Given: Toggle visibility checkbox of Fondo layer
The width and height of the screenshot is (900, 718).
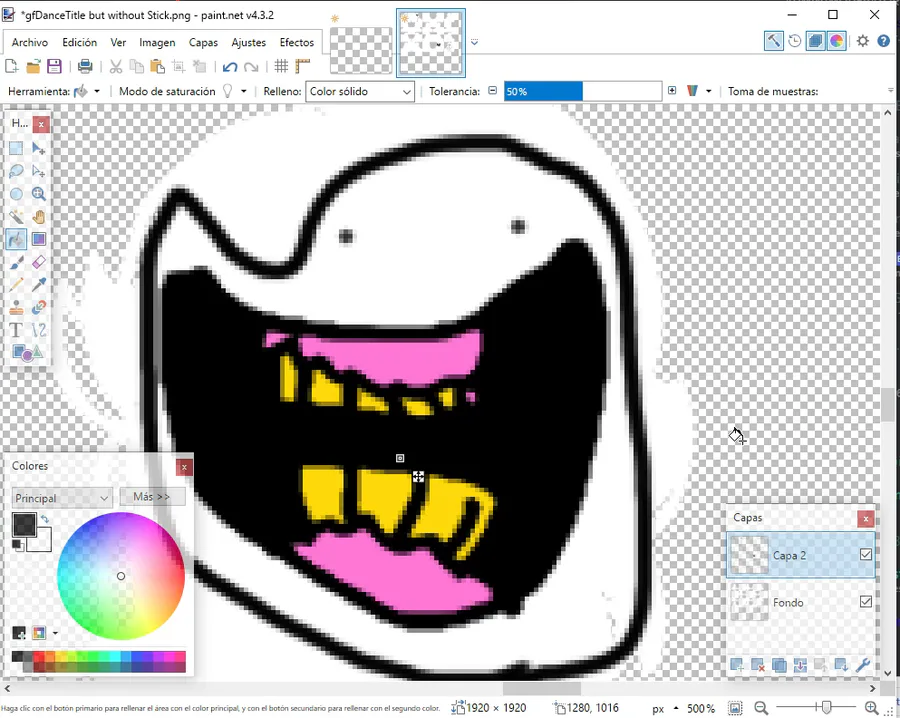Looking at the screenshot, I should coord(866,601).
